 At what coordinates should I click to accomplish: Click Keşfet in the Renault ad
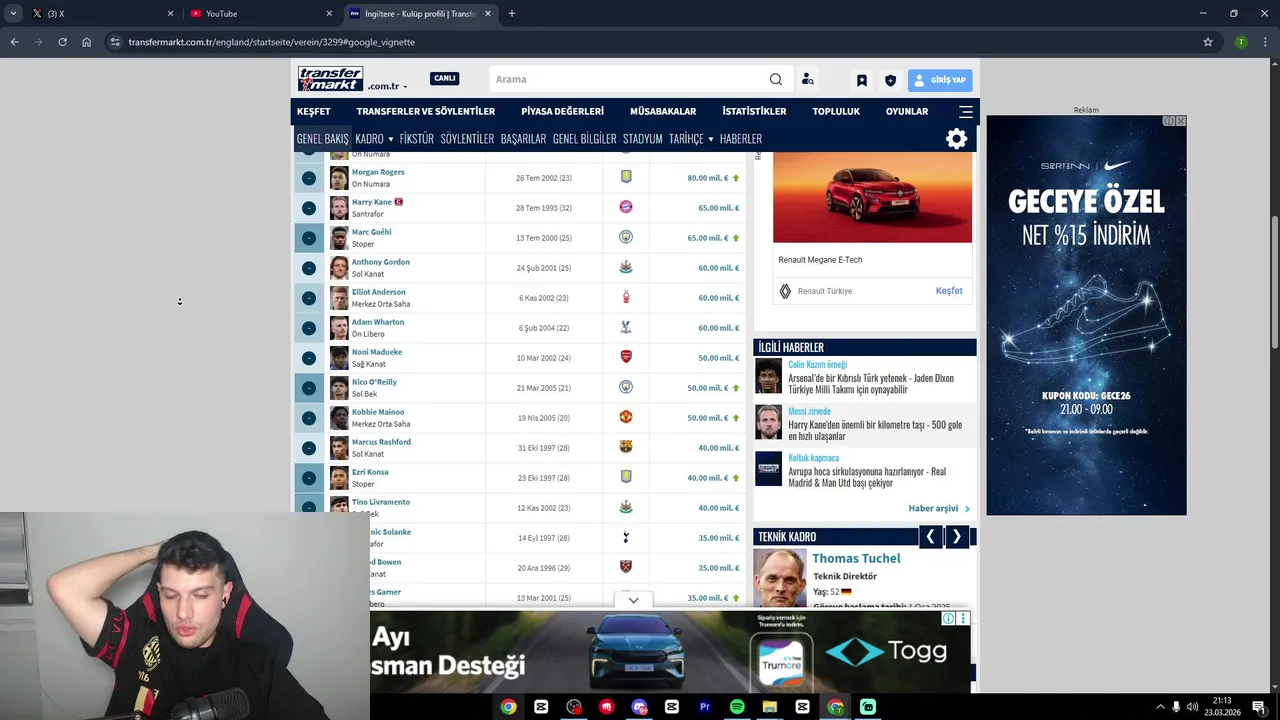point(949,291)
